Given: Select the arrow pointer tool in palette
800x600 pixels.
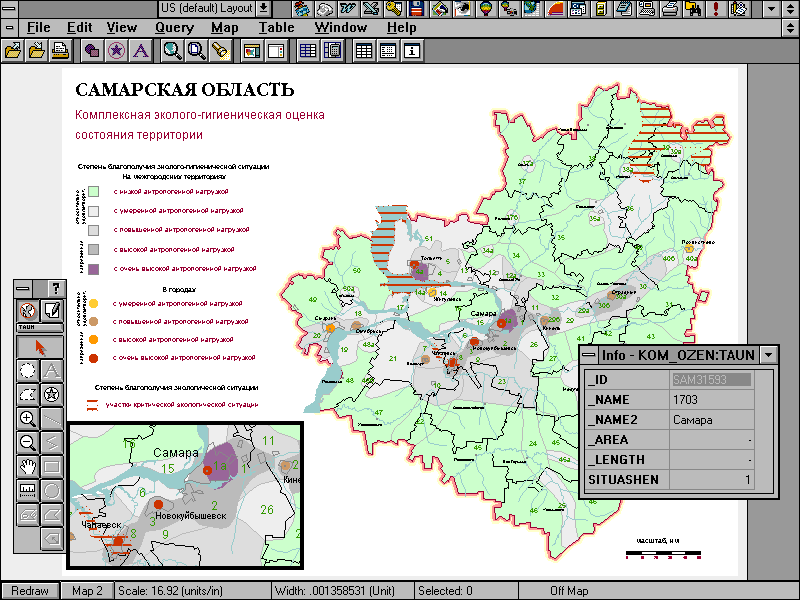Looking at the screenshot, I should pyautogui.click(x=41, y=347).
